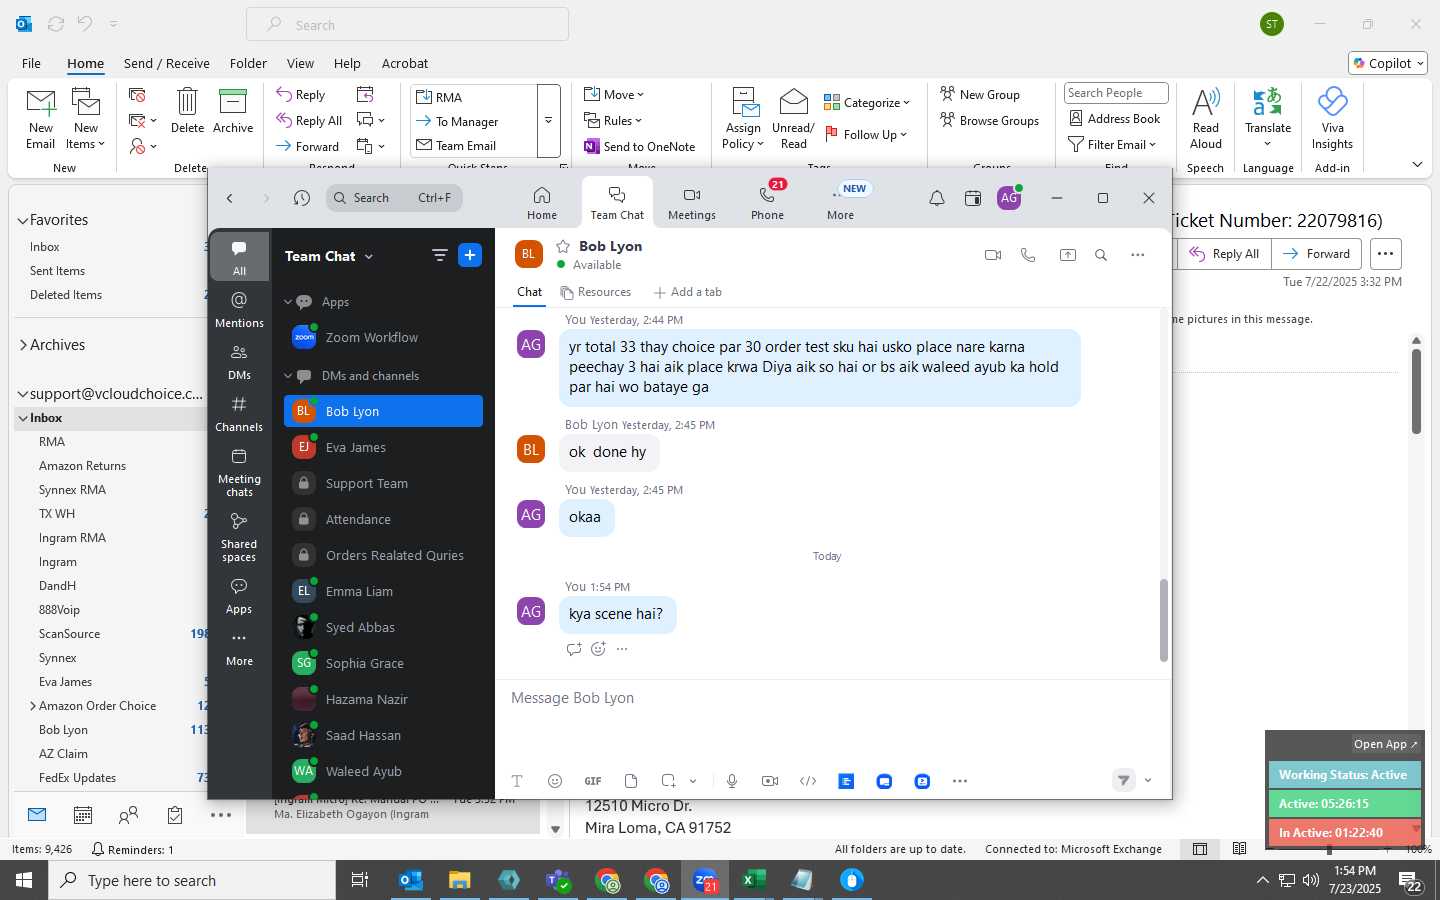1440x900 pixels.
Task: Search within the Bob Lyon chat
Action: (x=1101, y=255)
